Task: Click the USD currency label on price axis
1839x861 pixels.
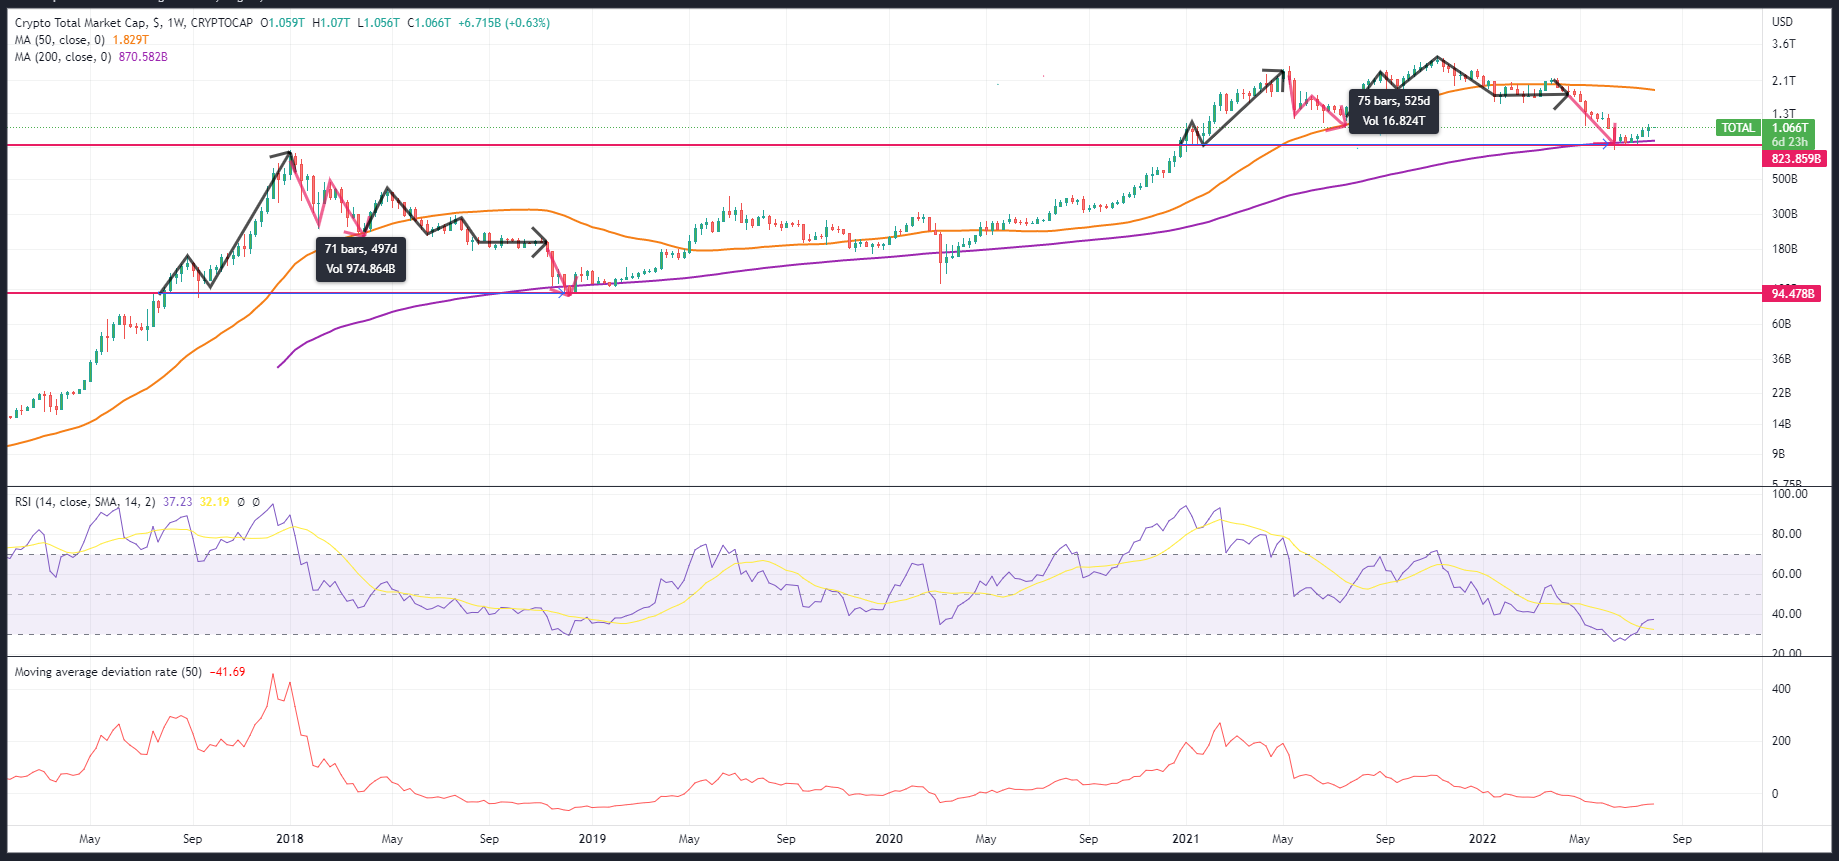Action: coord(1782,22)
